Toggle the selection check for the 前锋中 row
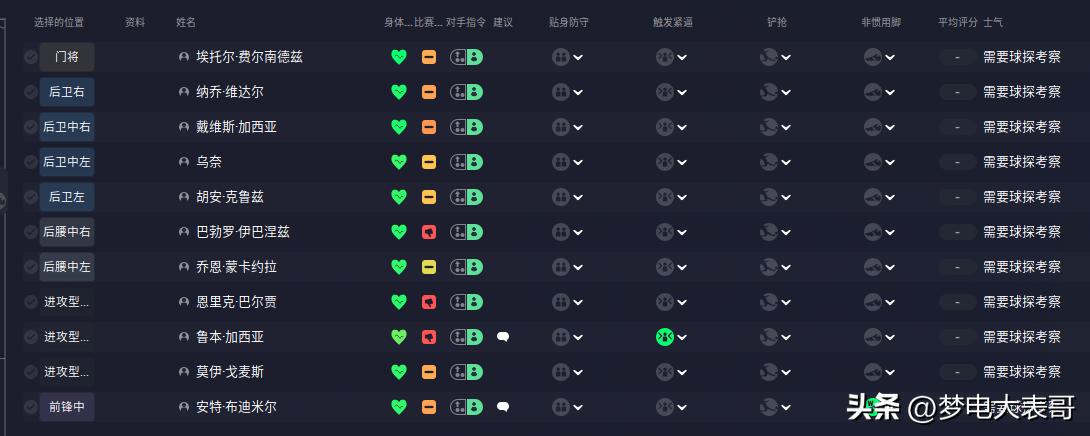The height and width of the screenshot is (436, 1090). pyautogui.click(x=31, y=407)
